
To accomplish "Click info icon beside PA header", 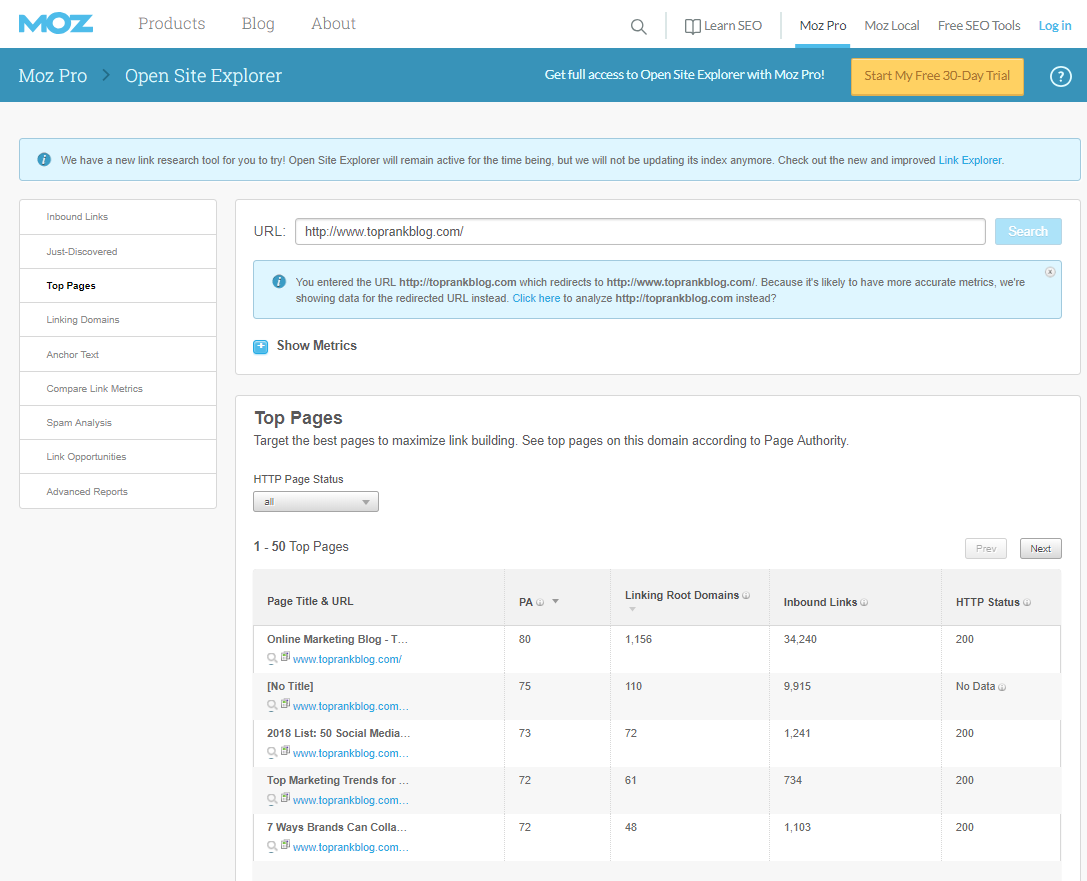I will (x=540, y=602).
